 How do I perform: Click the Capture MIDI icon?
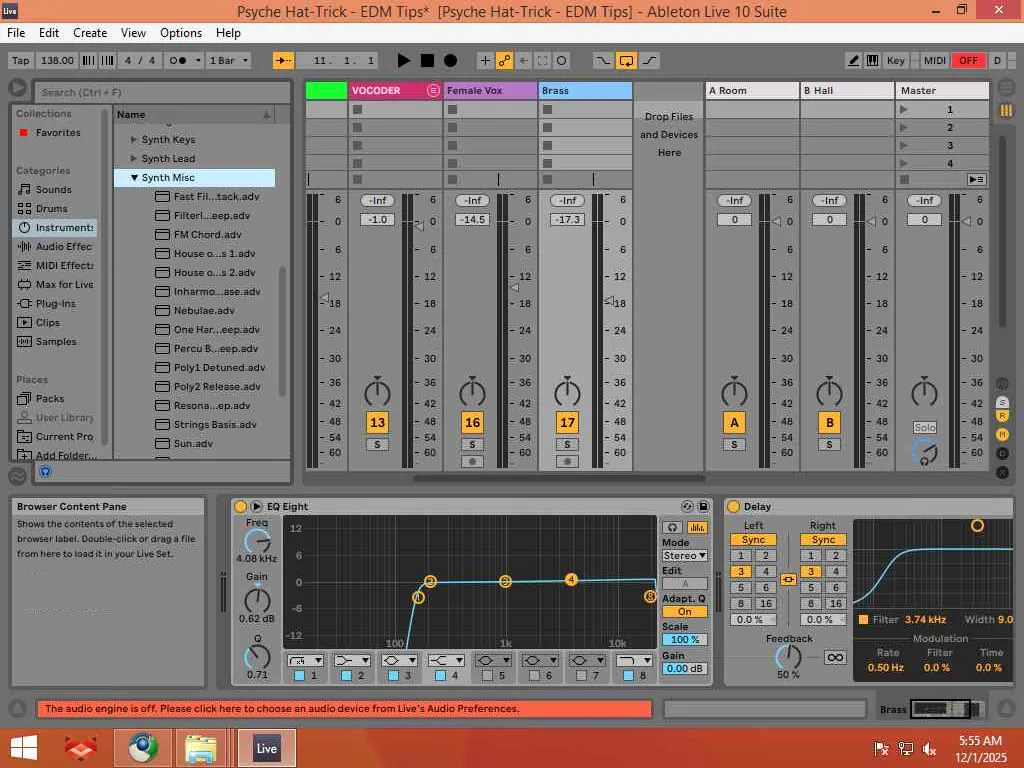(x=542, y=61)
